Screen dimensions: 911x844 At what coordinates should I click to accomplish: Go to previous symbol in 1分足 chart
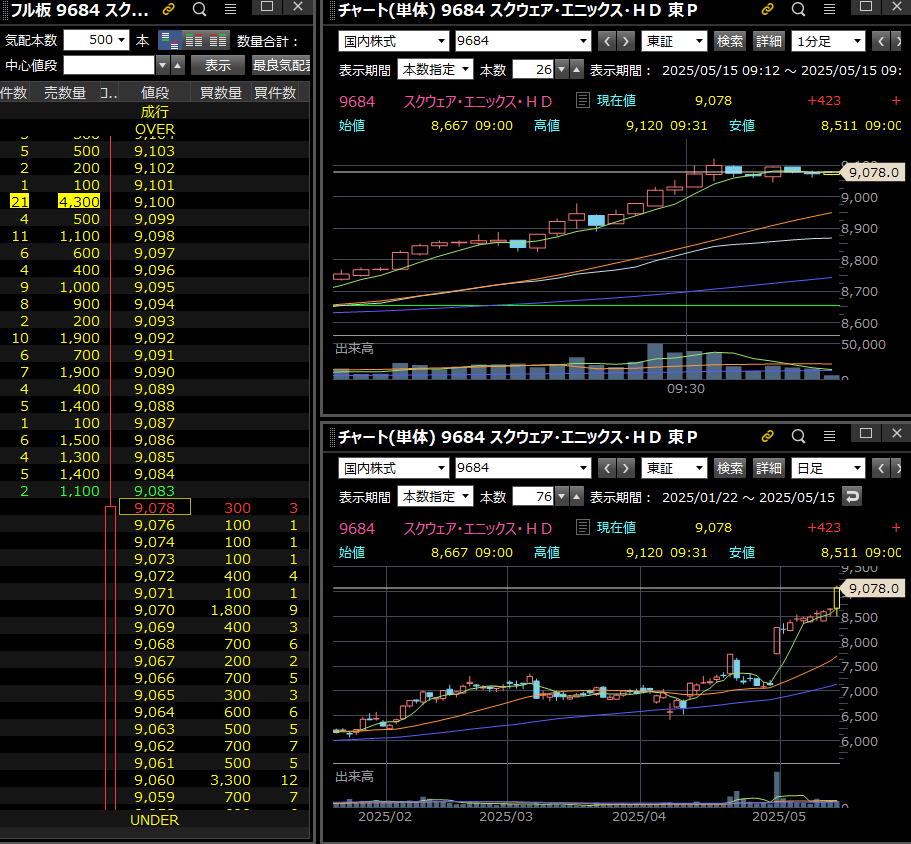pos(607,41)
